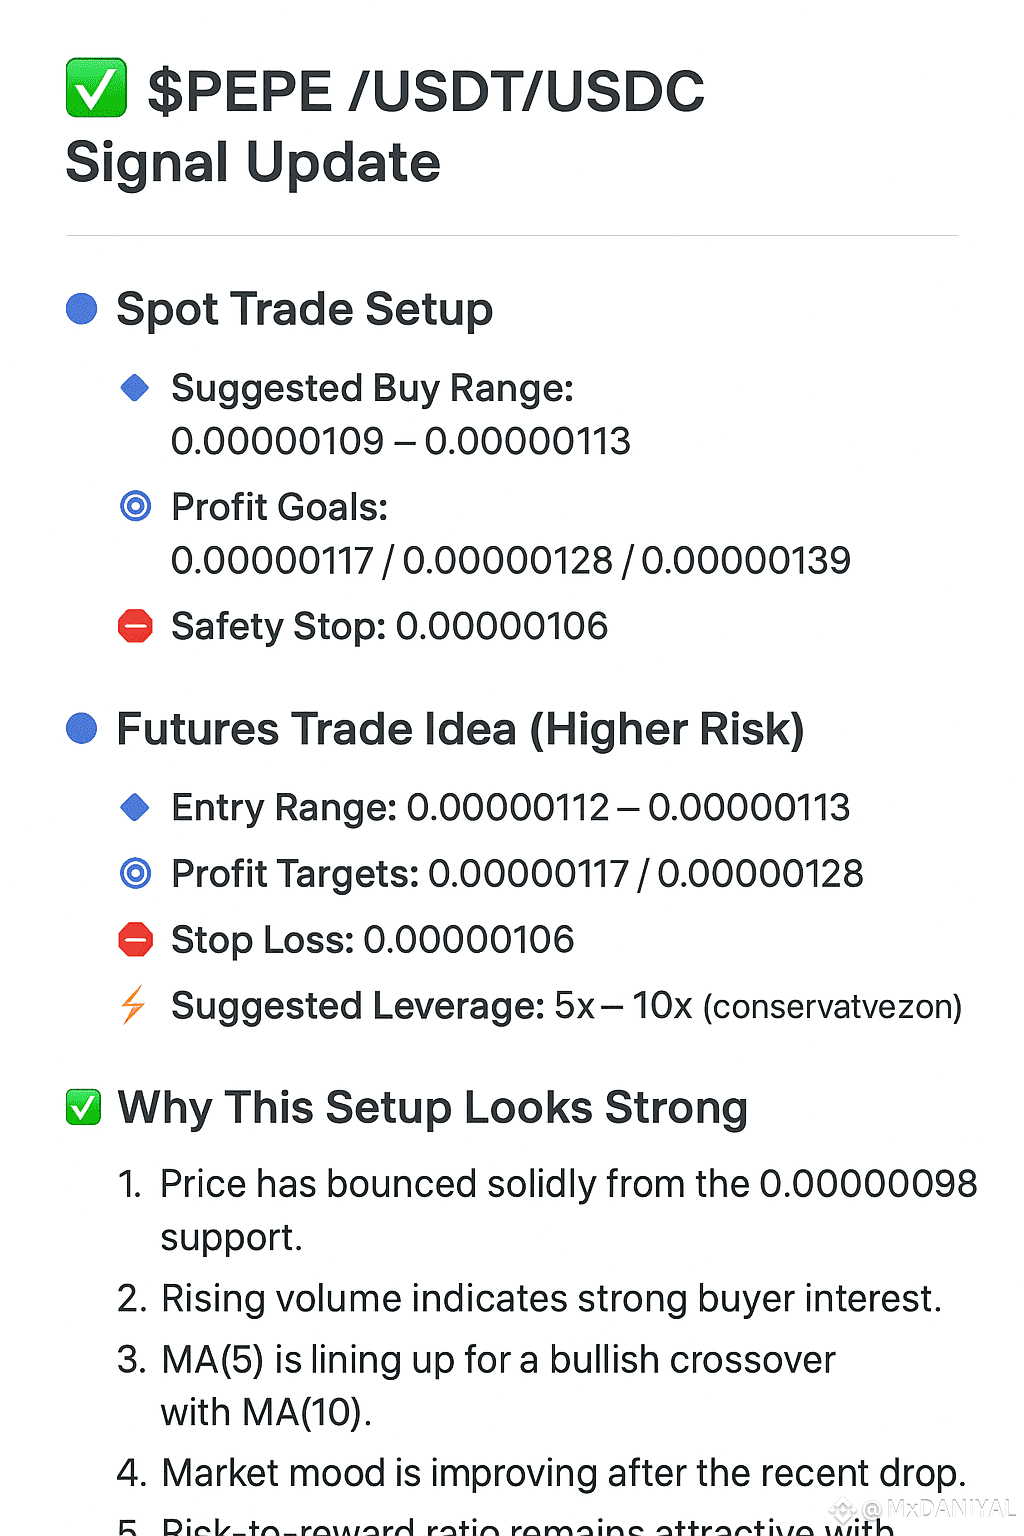The height and width of the screenshot is (1536, 1024).
Task: Click the green checkmark beside $PEPE title
Action: [x=96, y=88]
